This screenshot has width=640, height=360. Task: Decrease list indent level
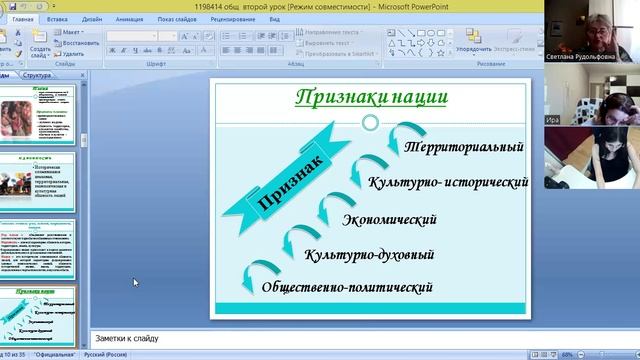pyautogui.click(x=261, y=36)
